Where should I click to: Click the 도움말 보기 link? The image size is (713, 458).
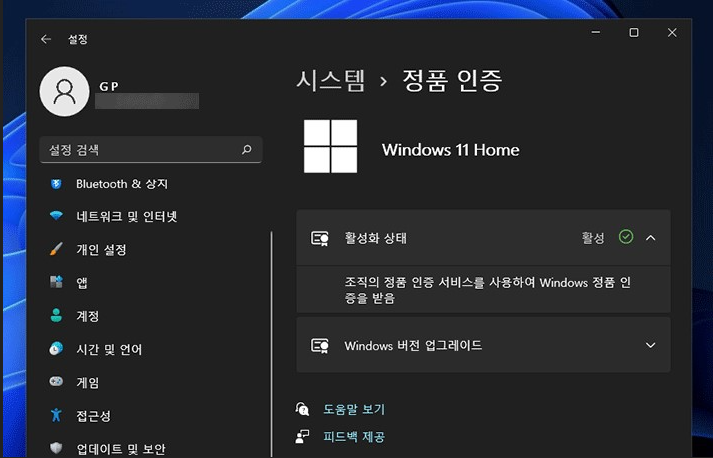[354, 409]
